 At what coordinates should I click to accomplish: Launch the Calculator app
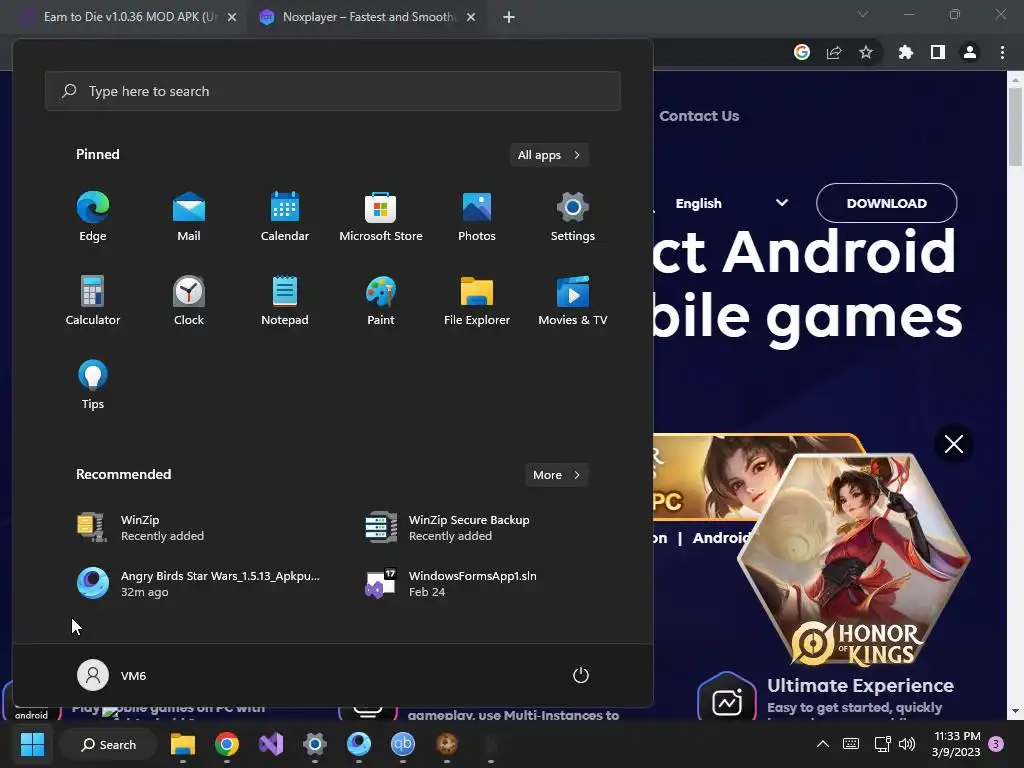tap(93, 300)
